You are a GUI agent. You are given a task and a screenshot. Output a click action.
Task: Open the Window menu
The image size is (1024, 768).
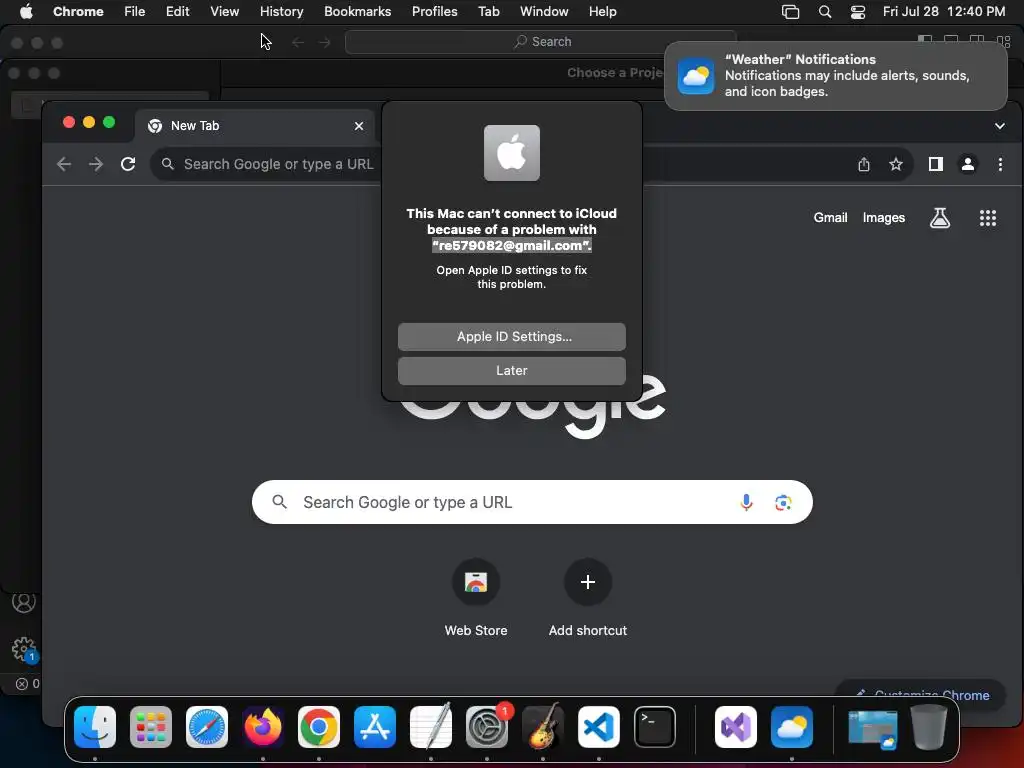tap(544, 12)
